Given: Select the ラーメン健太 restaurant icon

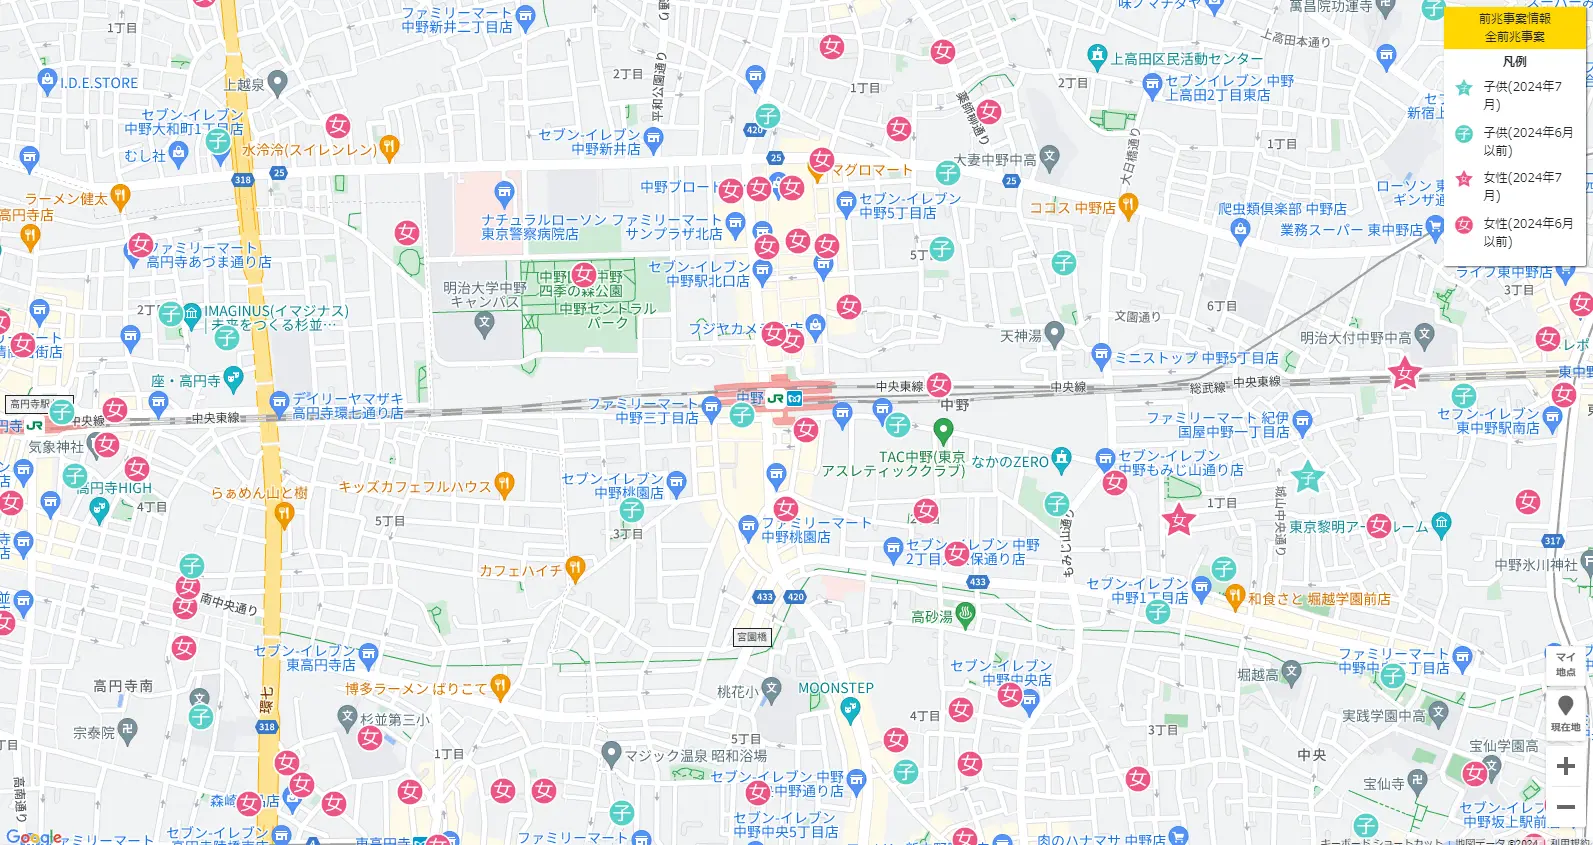Looking at the screenshot, I should click(120, 197).
